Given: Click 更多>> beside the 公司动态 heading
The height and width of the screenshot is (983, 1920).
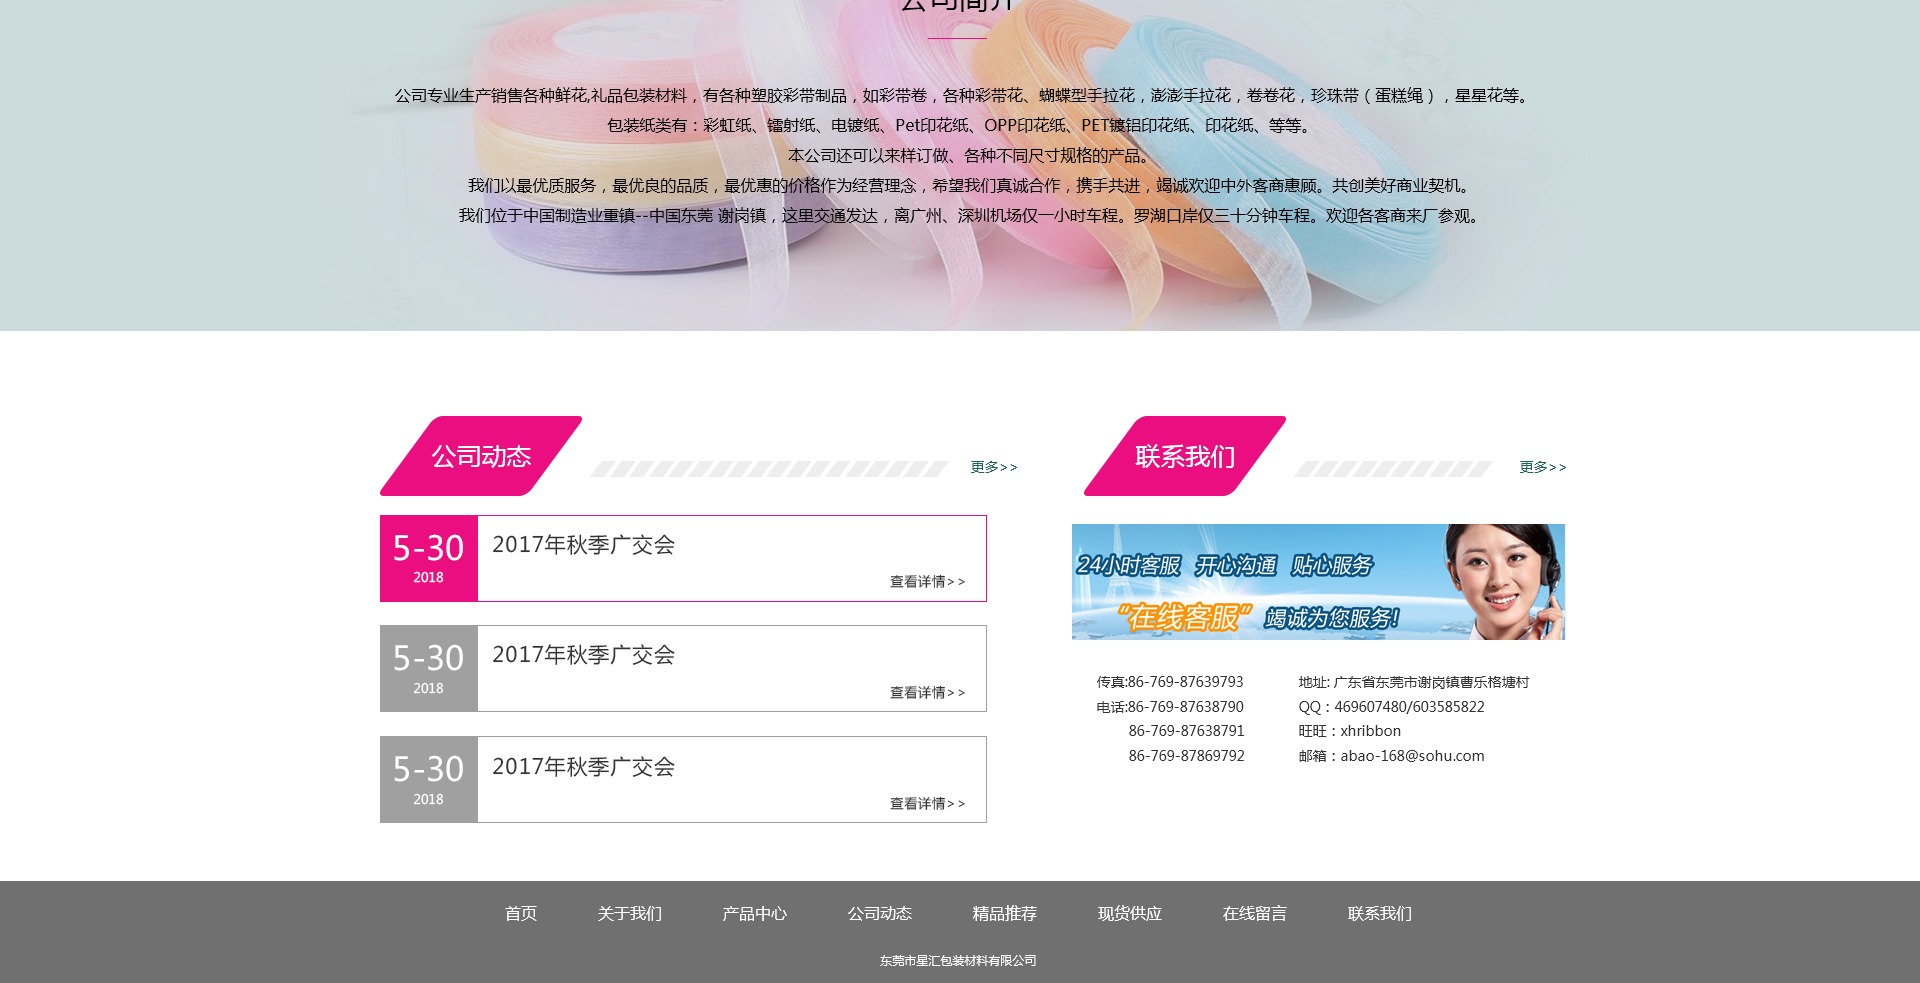Looking at the screenshot, I should click(994, 467).
